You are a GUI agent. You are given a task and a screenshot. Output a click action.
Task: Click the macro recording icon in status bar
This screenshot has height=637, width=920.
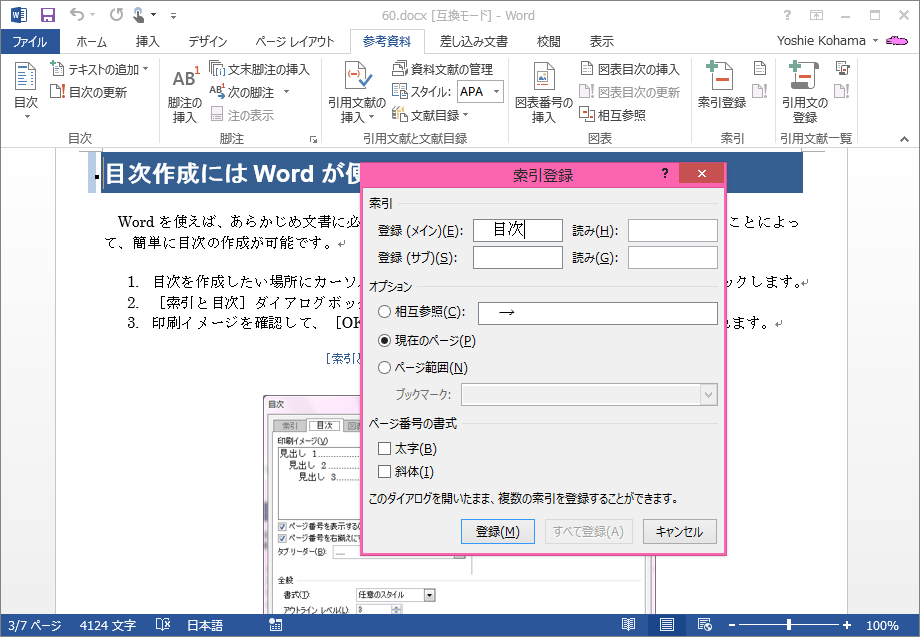click(275, 625)
